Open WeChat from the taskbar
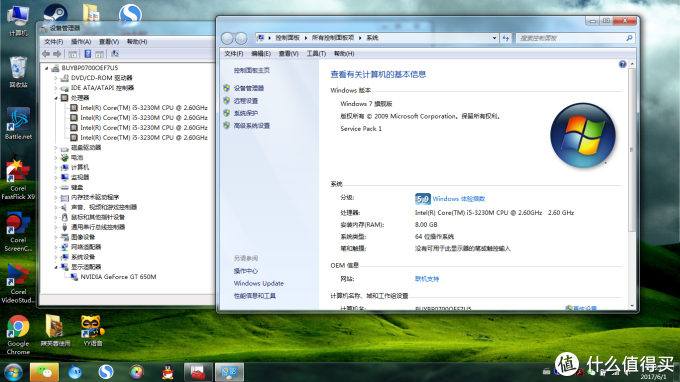This screenshot has height=382, width=680. (44, 372)
